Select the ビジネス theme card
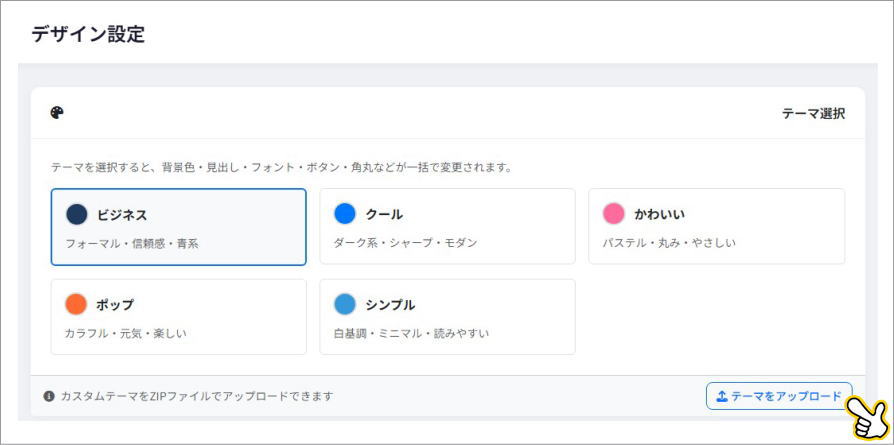The height and width of the screenshot is (445, 894). coord(178,227)
